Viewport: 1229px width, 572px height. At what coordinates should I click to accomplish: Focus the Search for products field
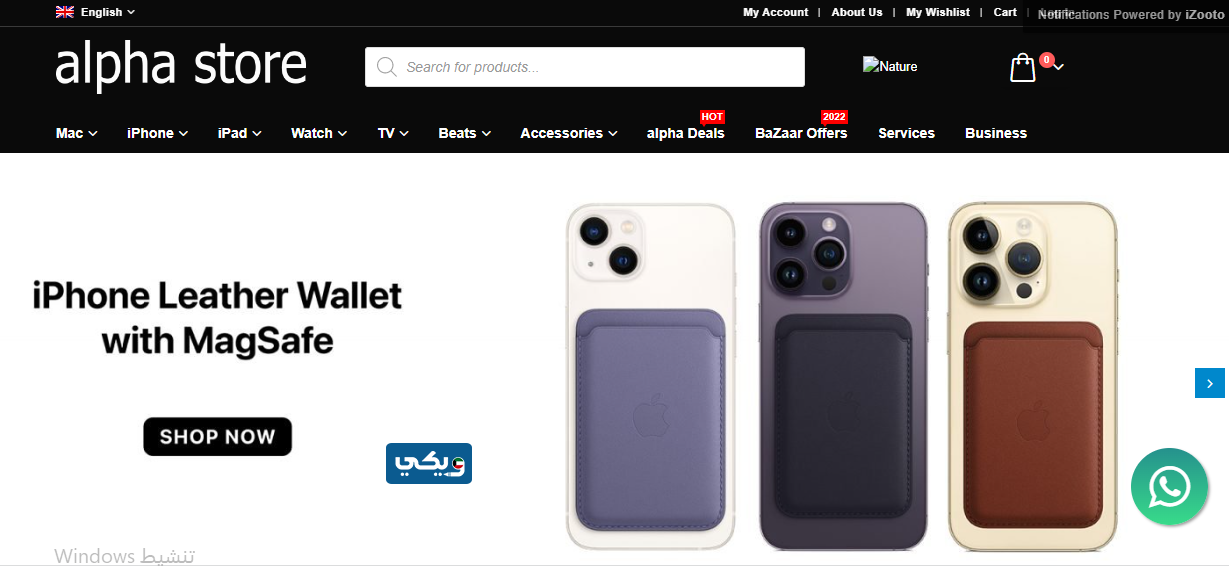(585, 67)
